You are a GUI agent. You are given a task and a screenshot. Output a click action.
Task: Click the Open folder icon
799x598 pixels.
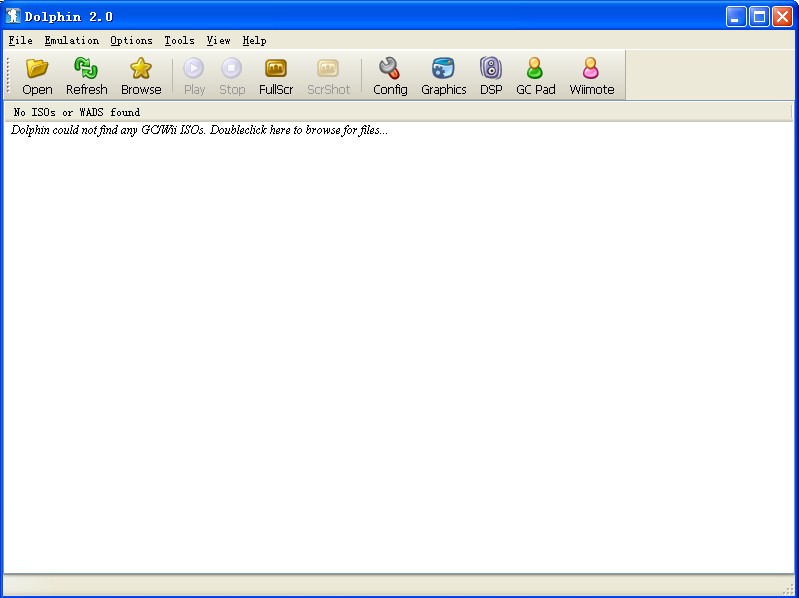[37, 68]
